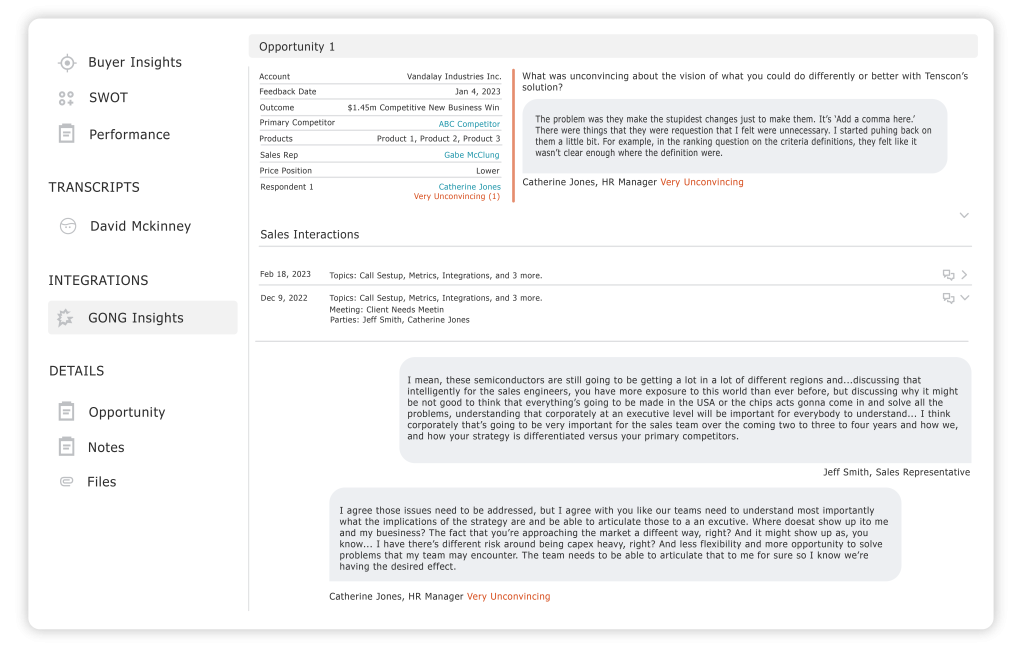The width and height of the screenshot is (1024, 651).
Task: Click the Very Unconvincing (1) rating
Action: (x=456, y=197)
